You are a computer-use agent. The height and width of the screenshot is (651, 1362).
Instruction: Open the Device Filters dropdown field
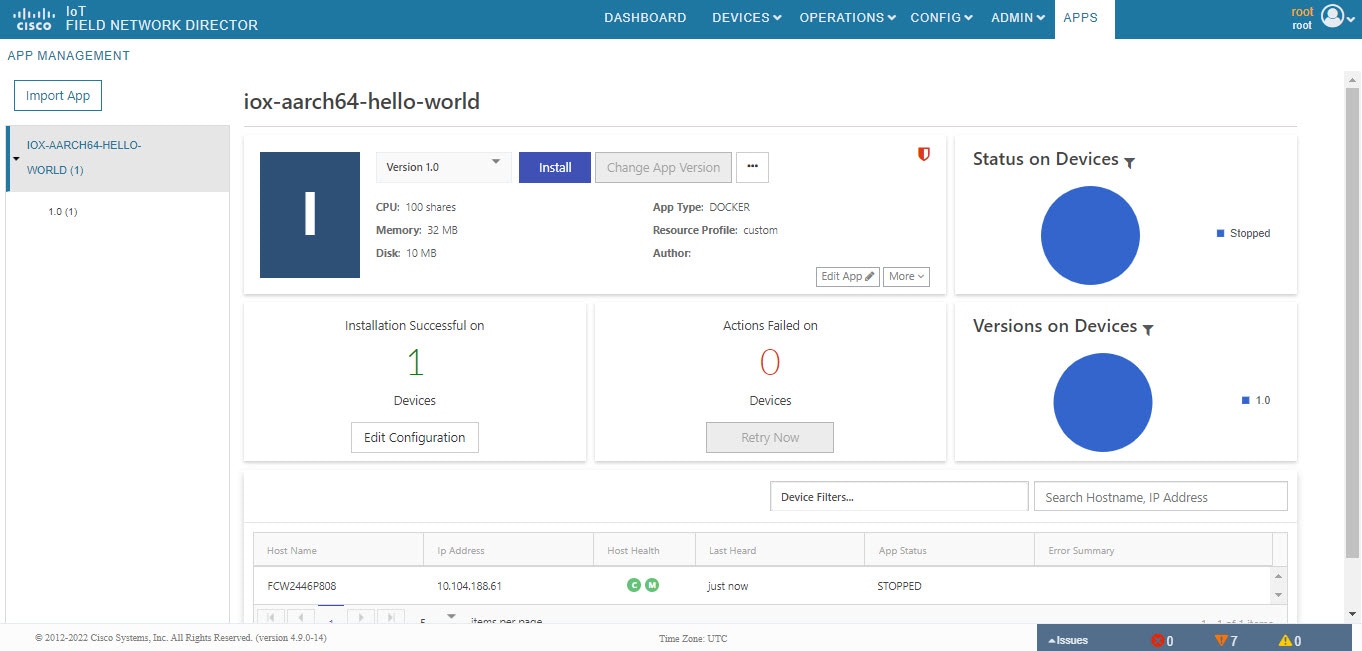pyautogui.click(x=899, y=497)
